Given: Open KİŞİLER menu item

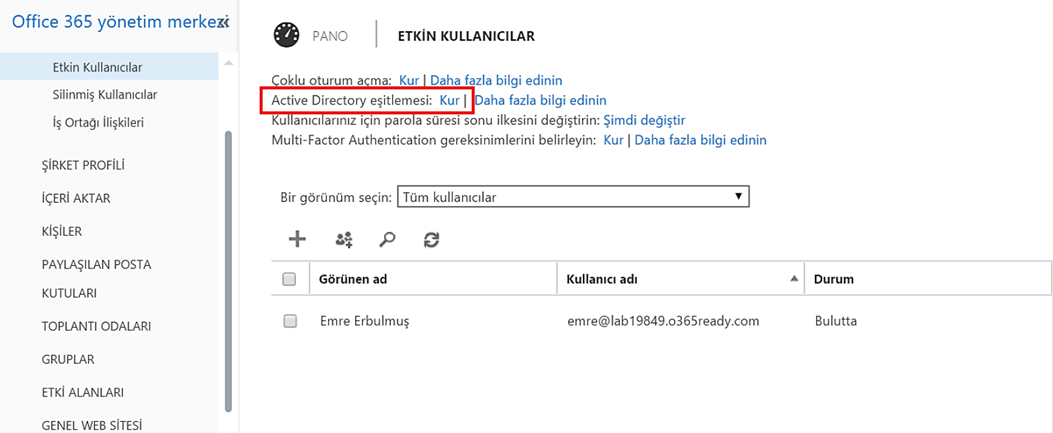Looking at the screenshot, I should pyautogui.click(x=62, y=232).
